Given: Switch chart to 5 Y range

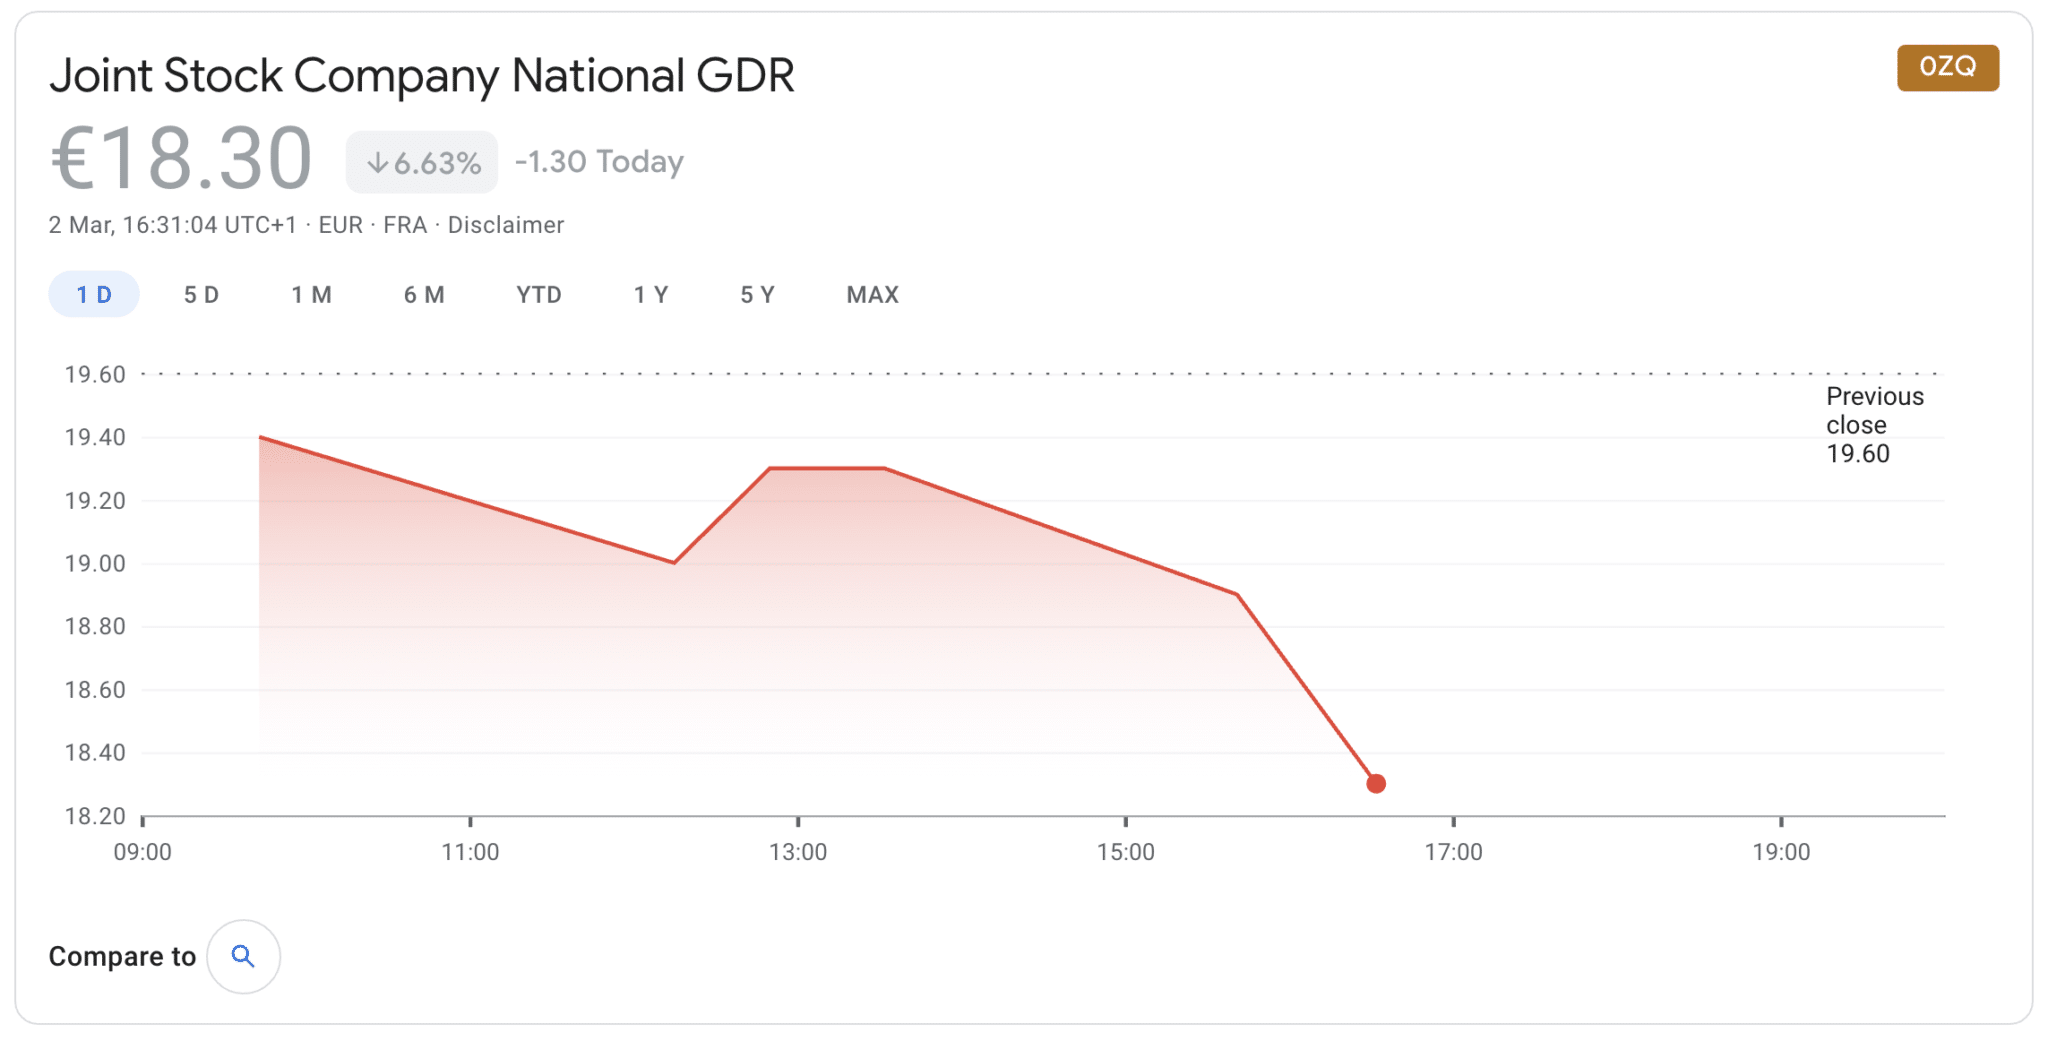Looking at the screenshot, I should (x=757, y=295).
